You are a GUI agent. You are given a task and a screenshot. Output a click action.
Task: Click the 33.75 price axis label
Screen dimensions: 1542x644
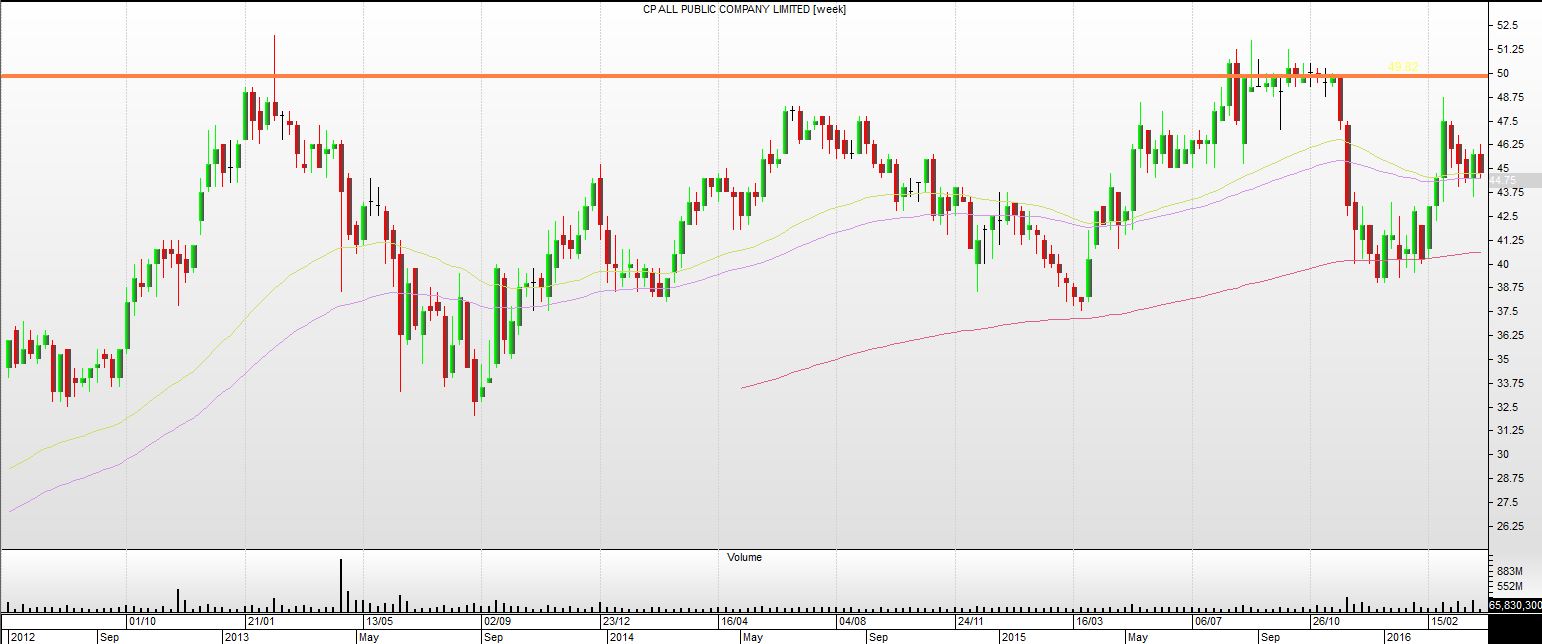[x=1510, y=383]
